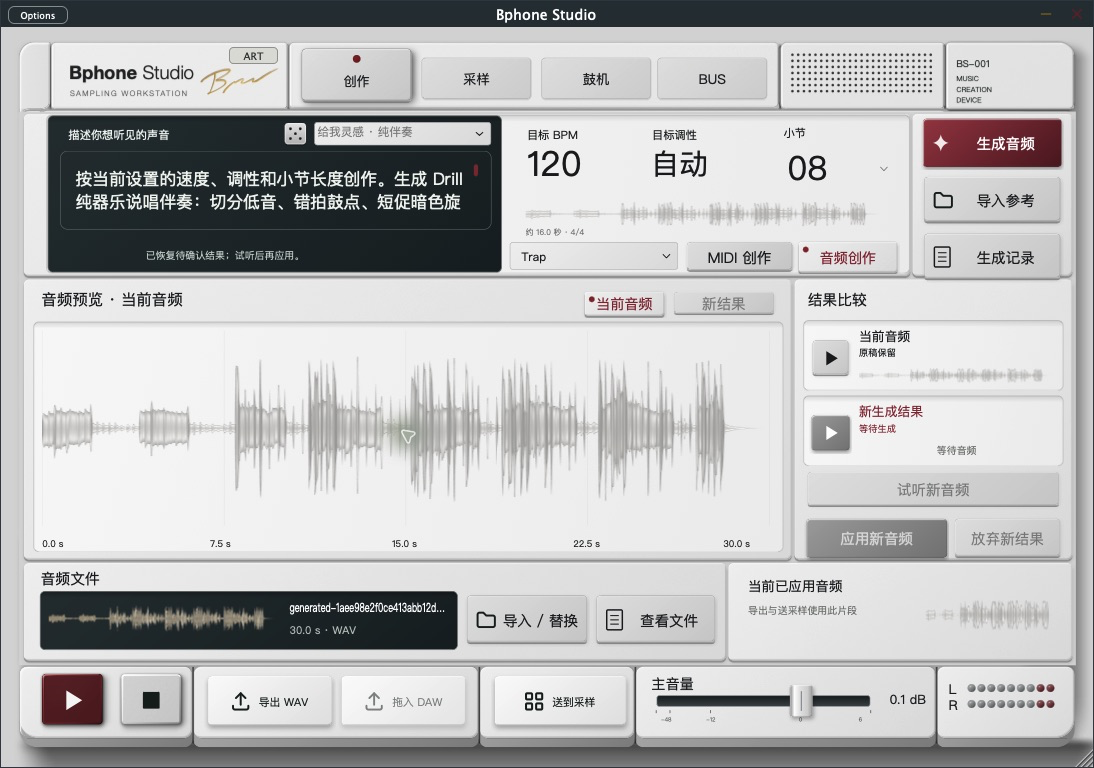Open the Trap style dropdown
1094x768 pixels.
pyautogui.click(x=594, y=257)
